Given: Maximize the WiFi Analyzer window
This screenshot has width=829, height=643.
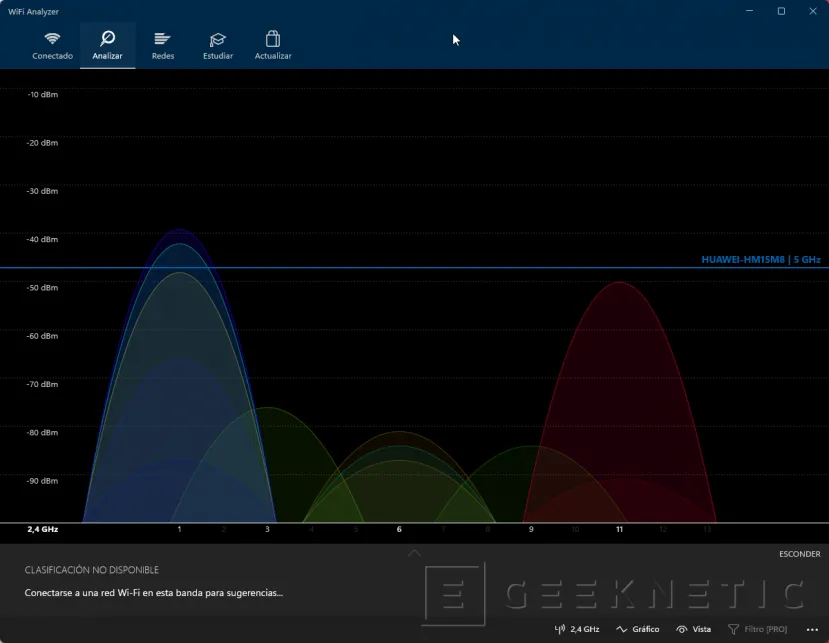Looking at the screenshot, I should point(781,11).
